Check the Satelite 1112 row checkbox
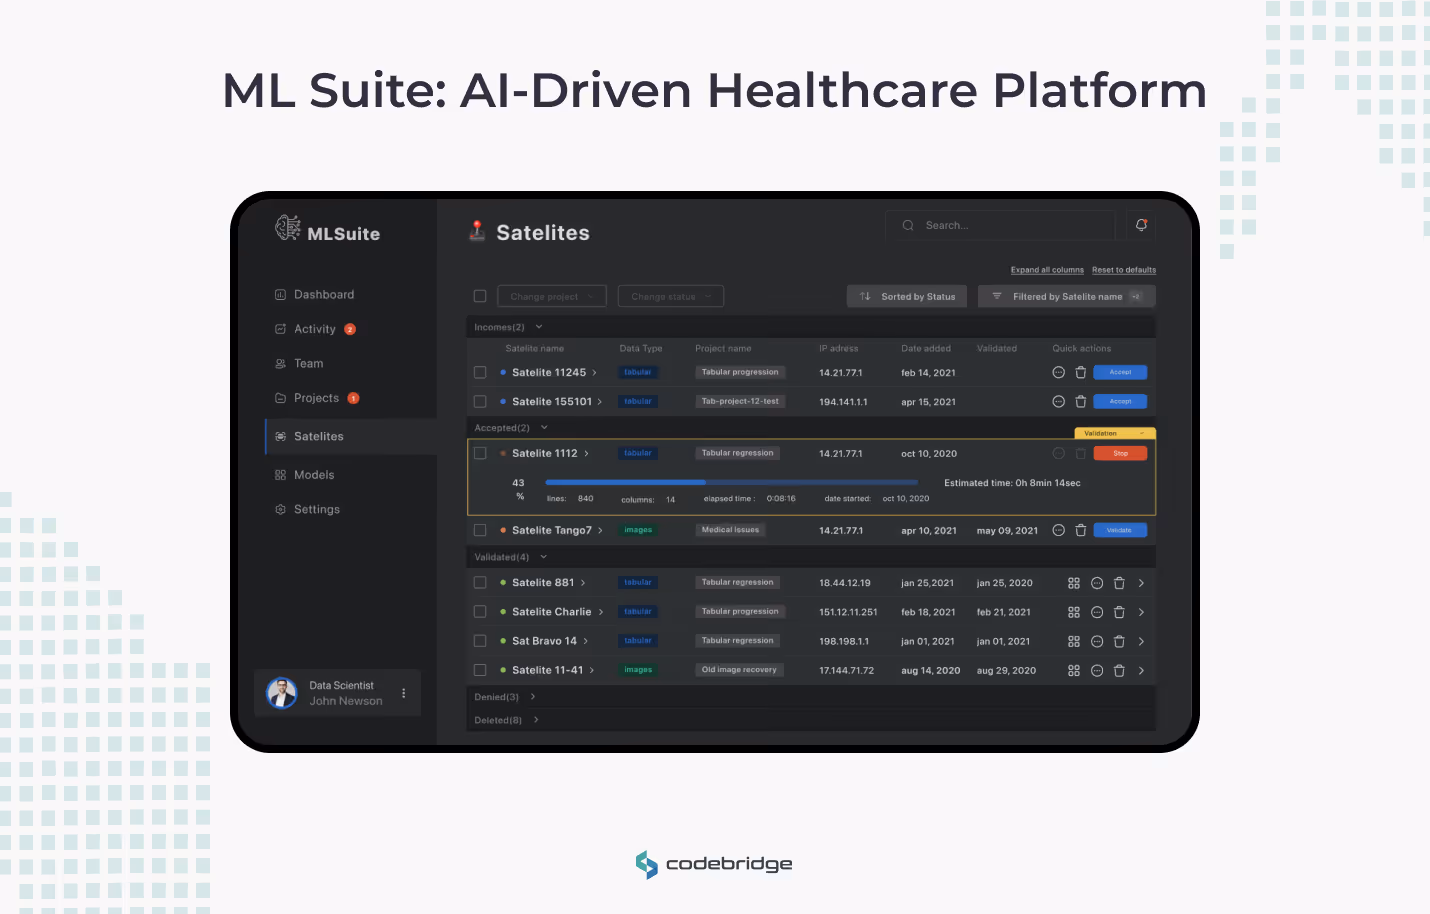The width and height of the screenshot is (1430, 914). 480,453
